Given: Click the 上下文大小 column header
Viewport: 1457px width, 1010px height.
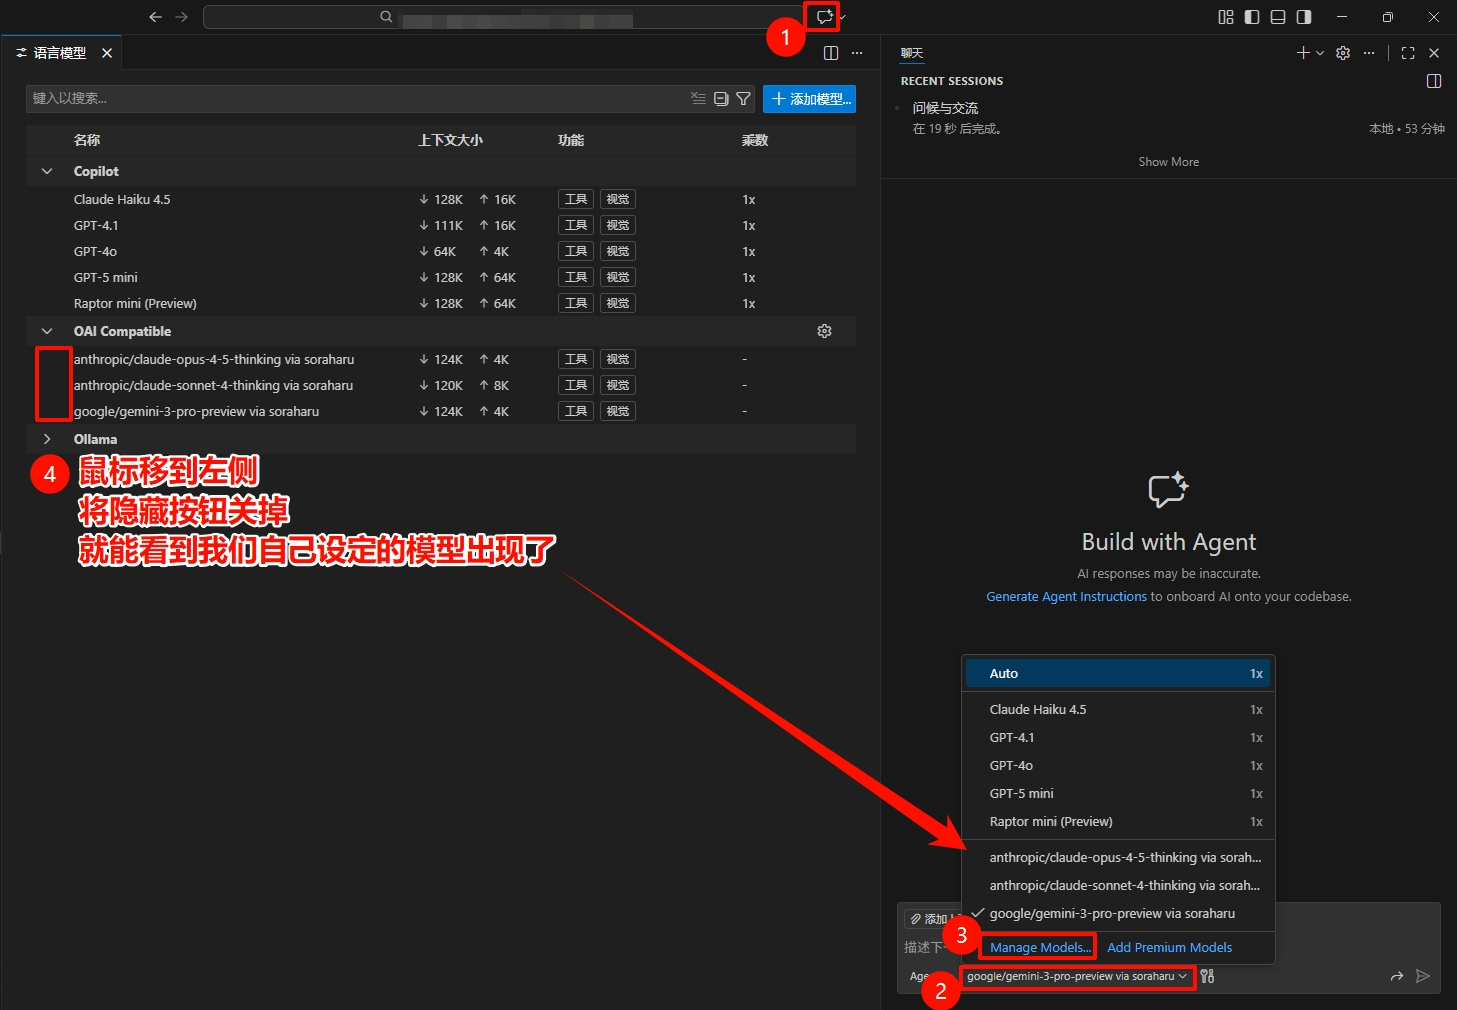Looking at the screenshot, I should pos(450,140).
